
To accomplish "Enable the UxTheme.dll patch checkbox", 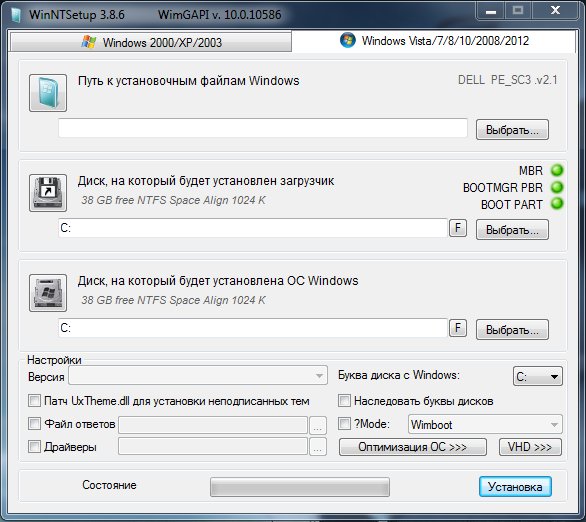I will pos(34,401).
